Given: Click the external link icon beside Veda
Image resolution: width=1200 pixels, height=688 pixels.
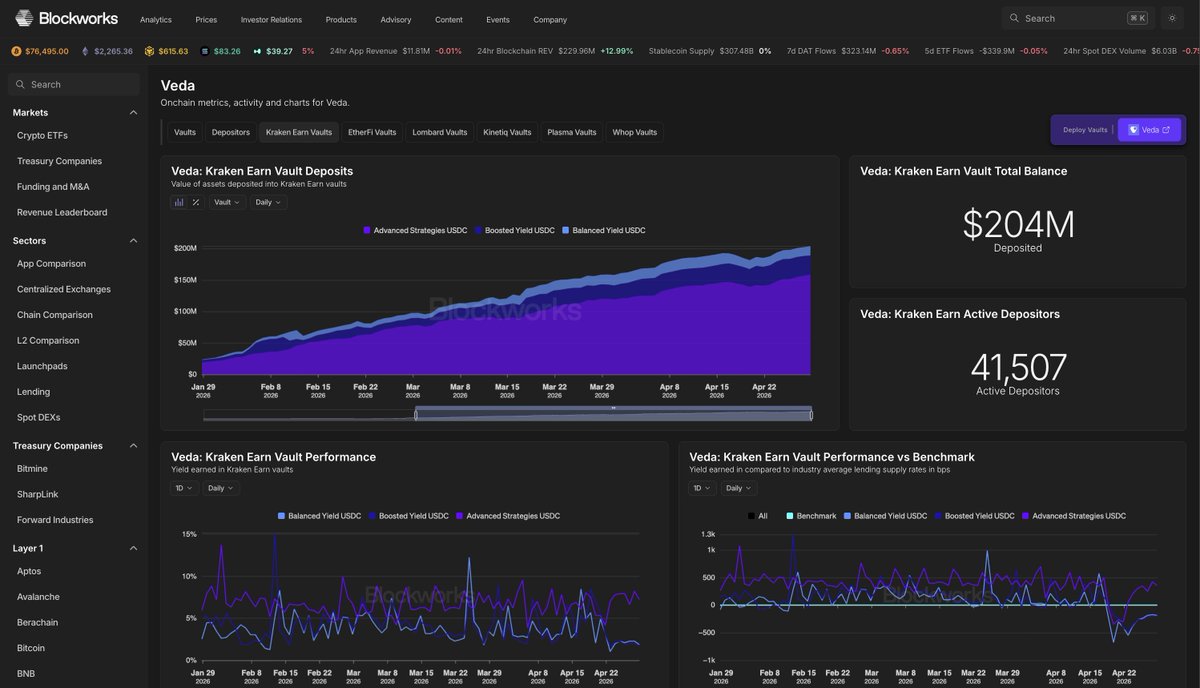Looking at the screenshot, I should [1166, 130].
